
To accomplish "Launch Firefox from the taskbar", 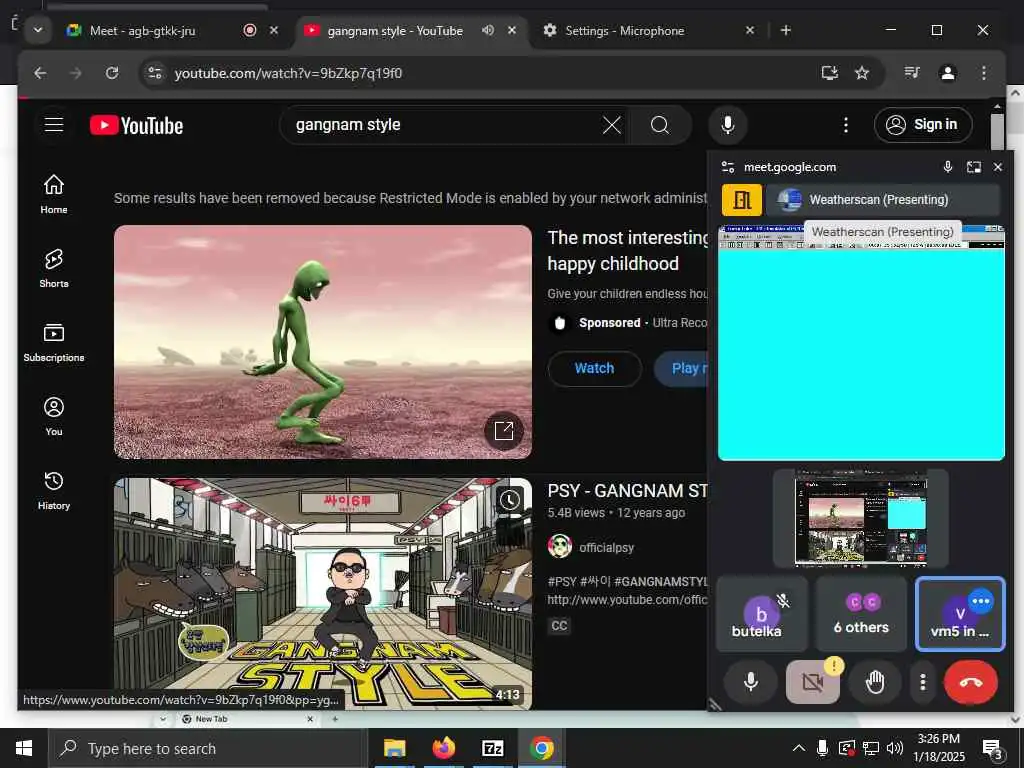I will (443, 748).
